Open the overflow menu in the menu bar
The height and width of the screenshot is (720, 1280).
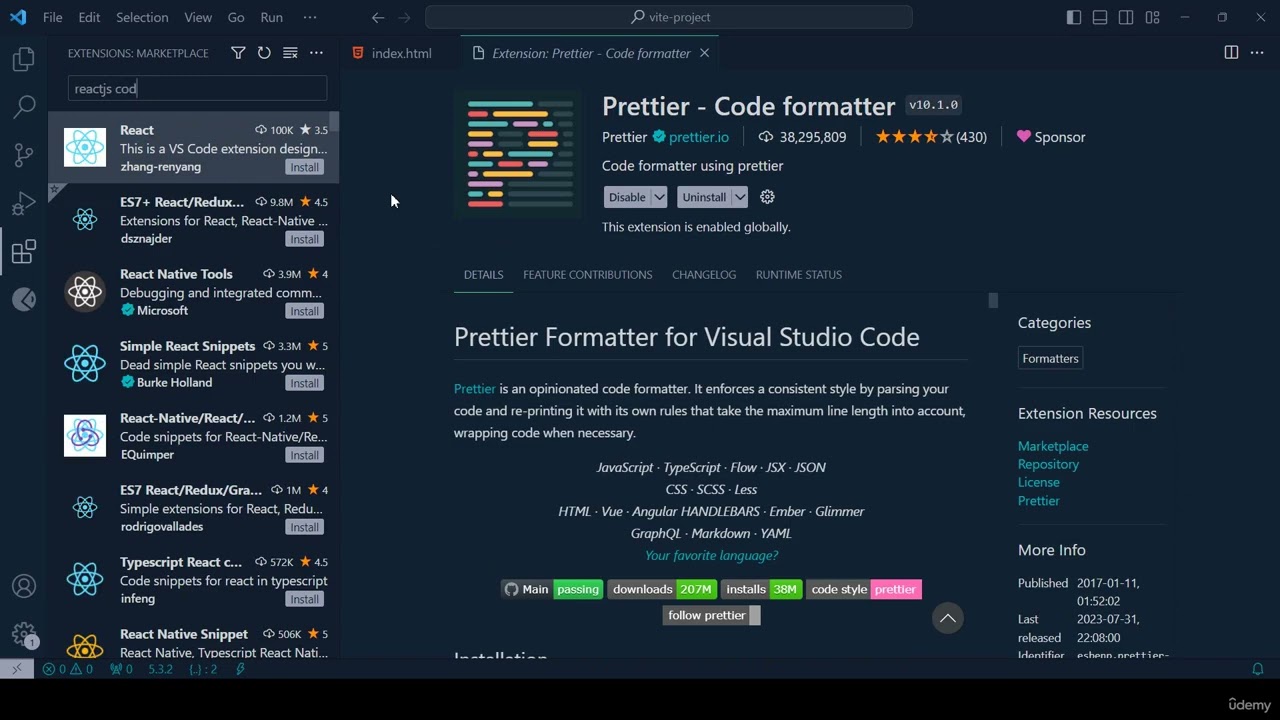click(x=310, y=17)
